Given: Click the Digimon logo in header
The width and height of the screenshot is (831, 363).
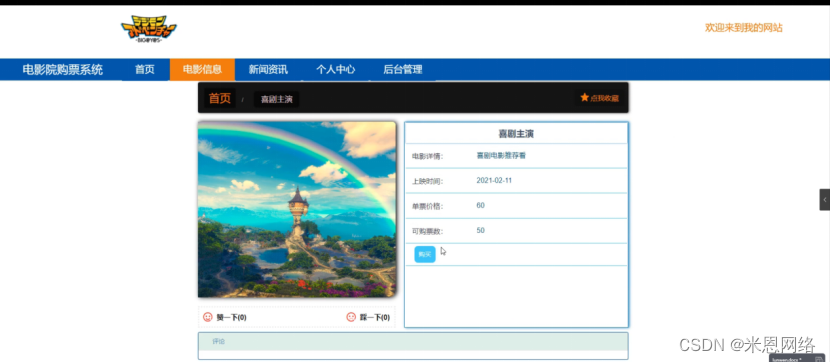Looking at the screenshot, I should coord(149,29).
